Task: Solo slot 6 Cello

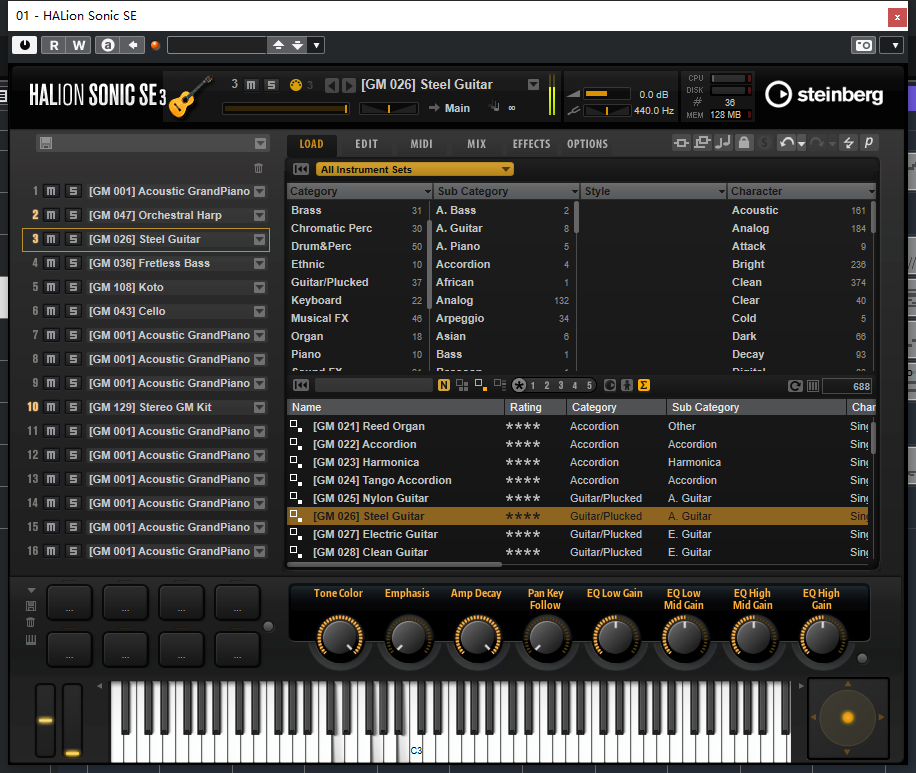Action: coord(73,311)
